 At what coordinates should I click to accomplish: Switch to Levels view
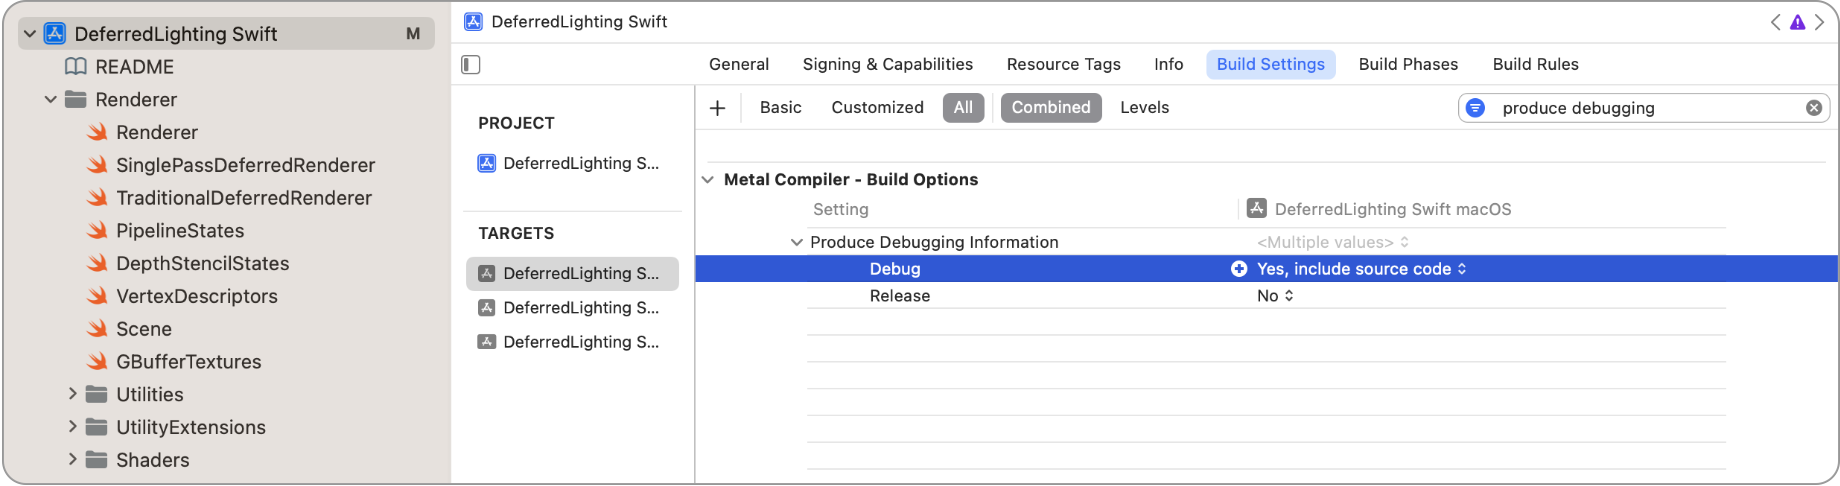coord(1144,108)
